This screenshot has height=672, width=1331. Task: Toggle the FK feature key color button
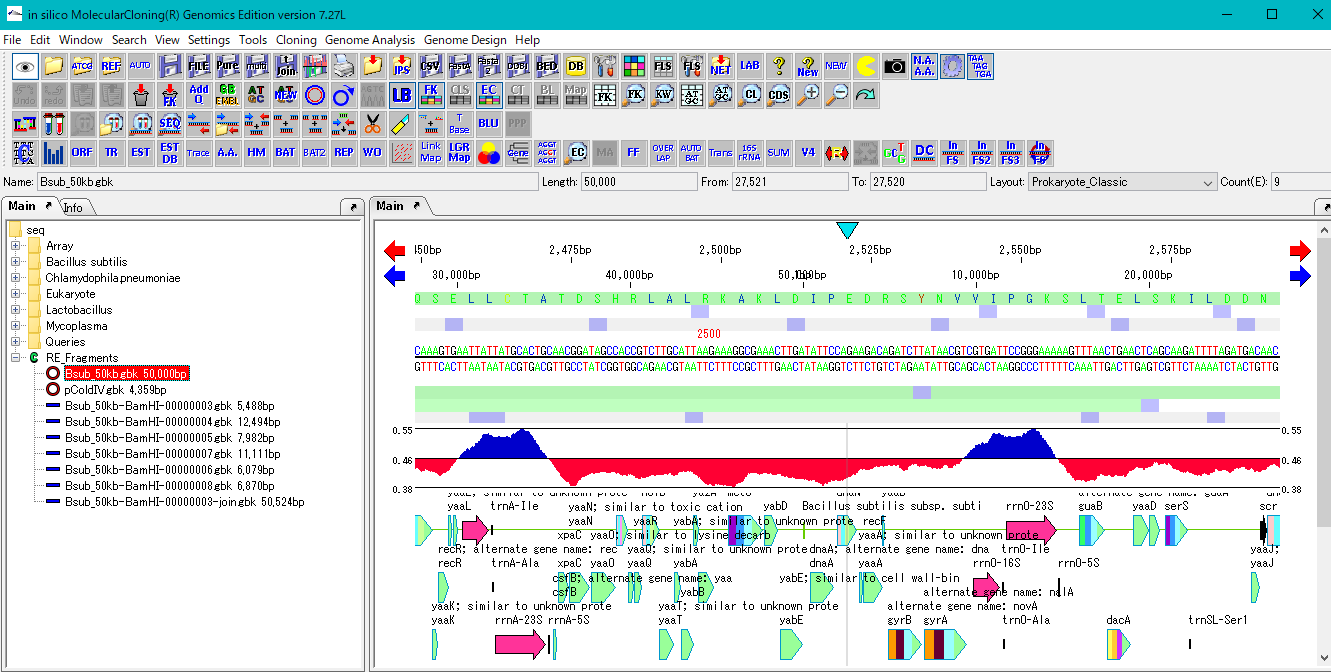(431, 95)
